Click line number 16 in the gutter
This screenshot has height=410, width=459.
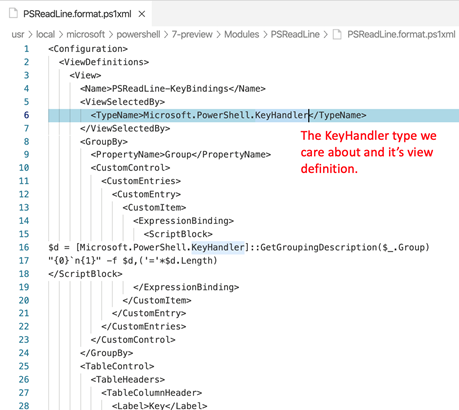[x=24, y=247]
